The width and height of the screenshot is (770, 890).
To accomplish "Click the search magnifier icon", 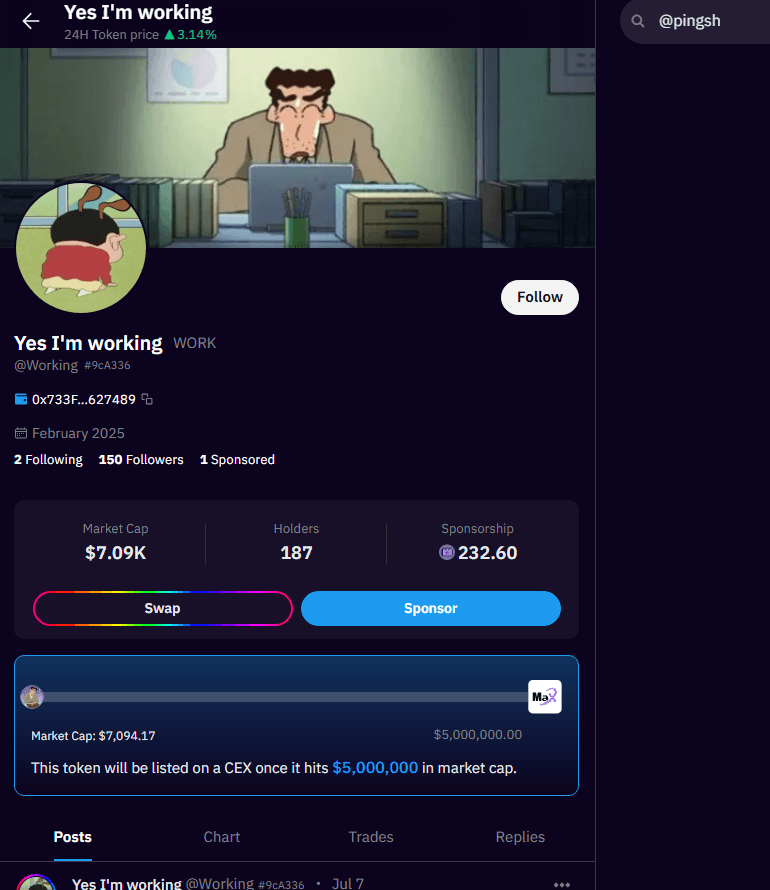I will click(638, 22).
